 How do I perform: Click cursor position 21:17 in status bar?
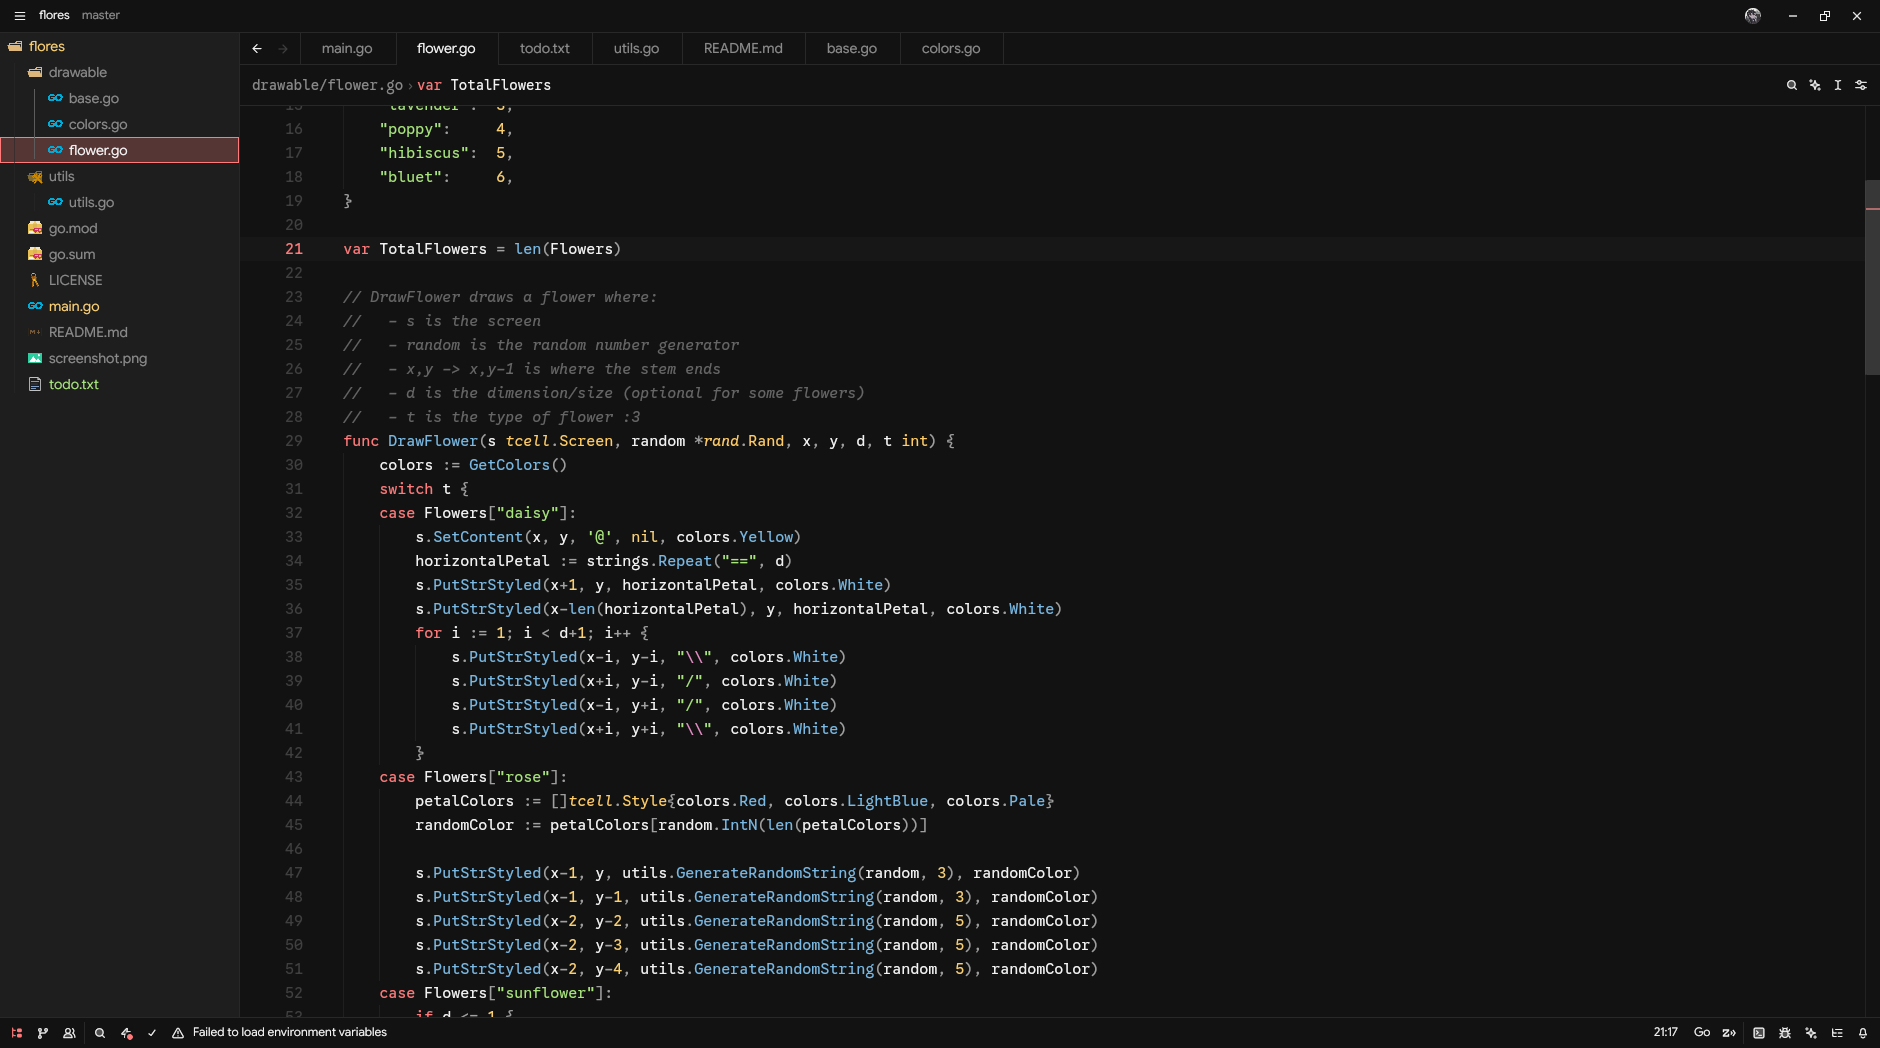pyautogui.click(x=1665, y=1033)
